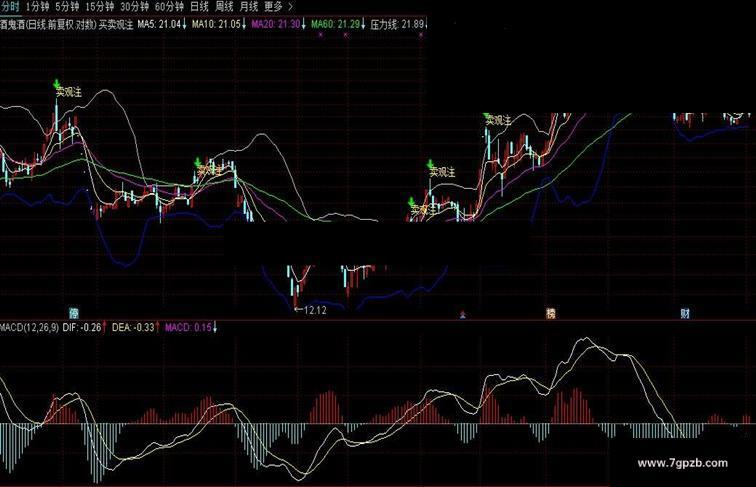This screenshot has width=756, height=487.
Task: Select the 60分钟 period tab
Action: tap(169, 6)
